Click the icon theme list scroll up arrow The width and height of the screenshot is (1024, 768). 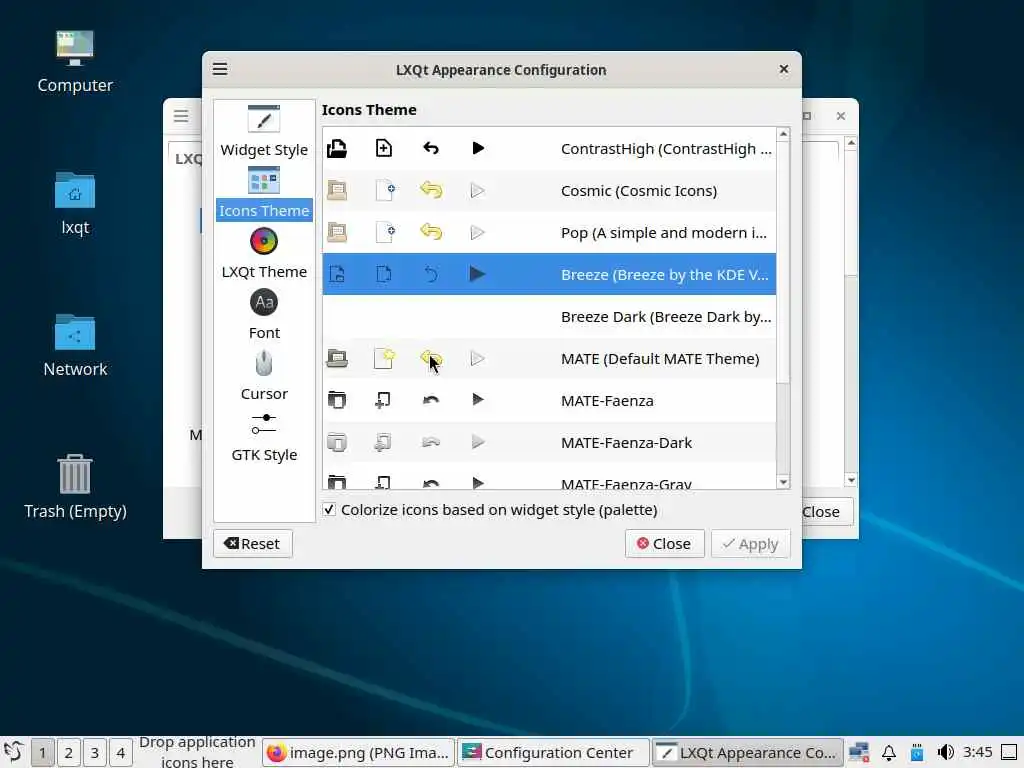pyautogui.click(x=784, y=134)
